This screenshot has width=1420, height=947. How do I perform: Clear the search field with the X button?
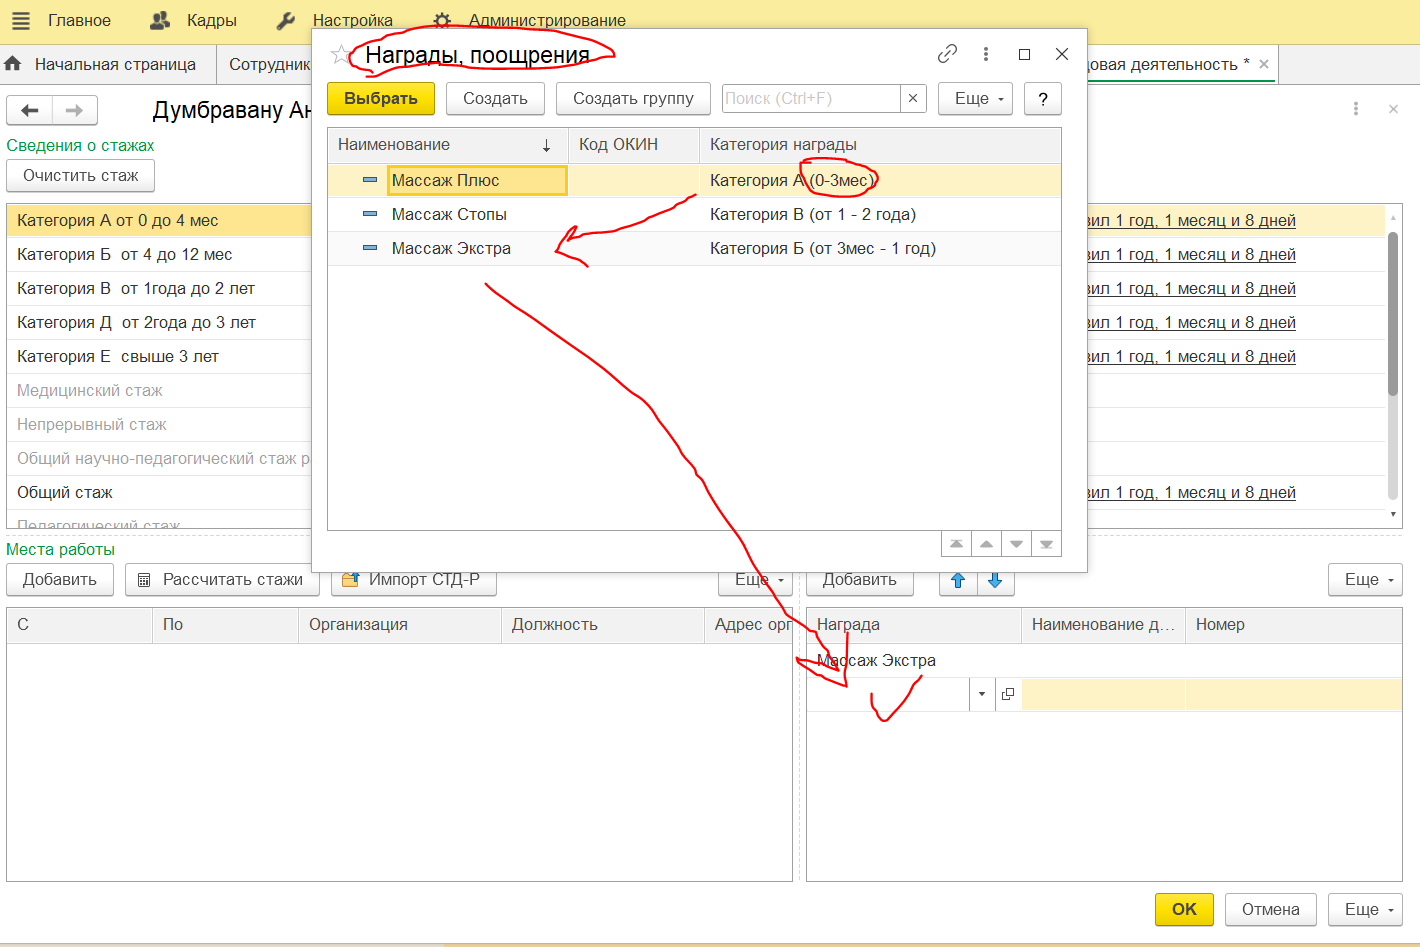tap(913, 98)
